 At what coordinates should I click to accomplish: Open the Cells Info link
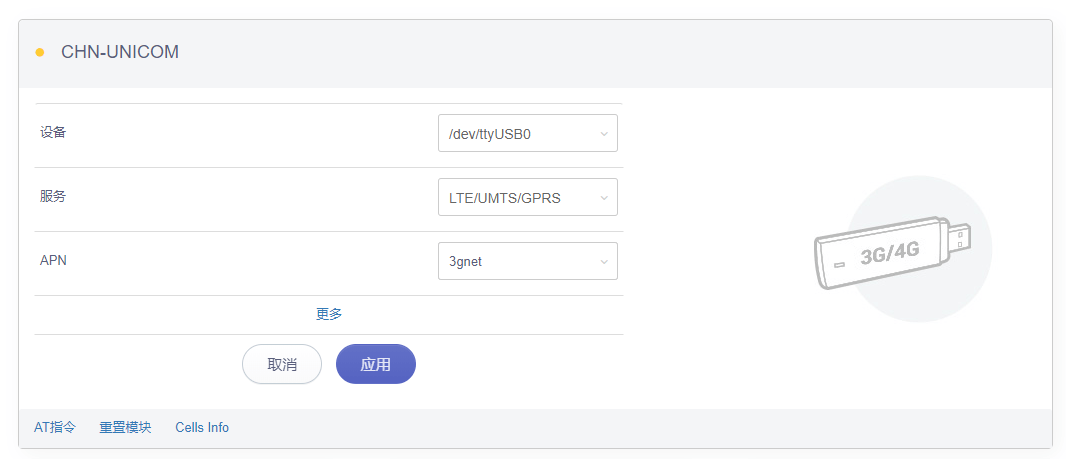pyautogui.click(x=202, y=427)
